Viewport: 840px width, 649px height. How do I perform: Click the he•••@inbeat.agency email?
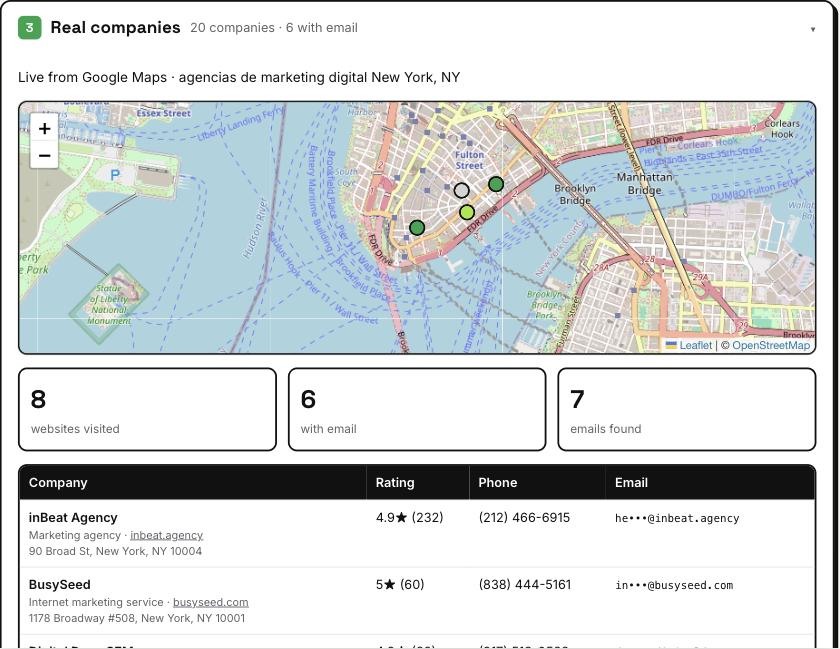677,518
